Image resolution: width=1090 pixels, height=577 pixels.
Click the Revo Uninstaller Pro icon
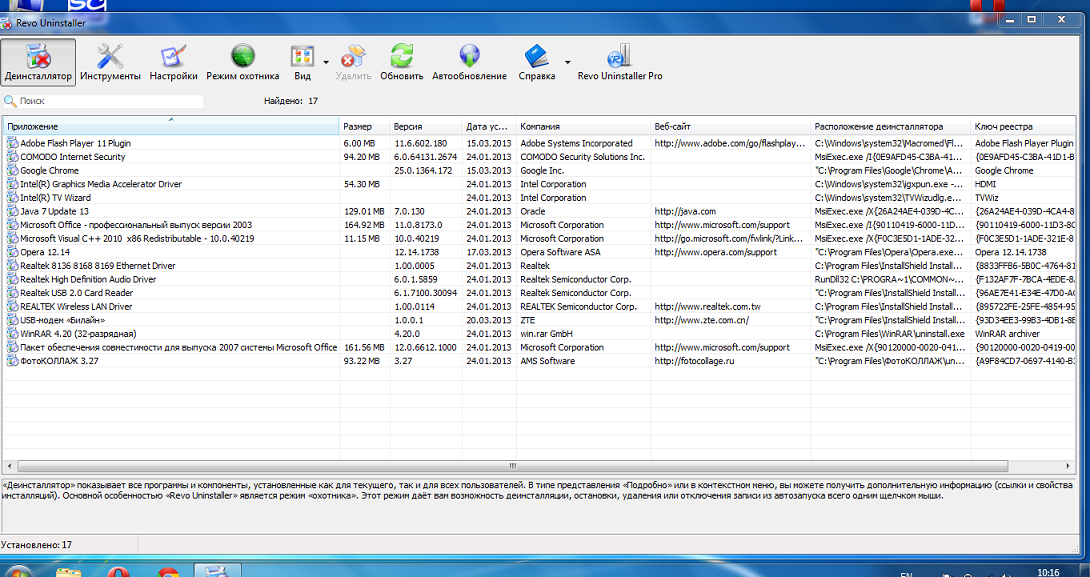click(620, 62)
